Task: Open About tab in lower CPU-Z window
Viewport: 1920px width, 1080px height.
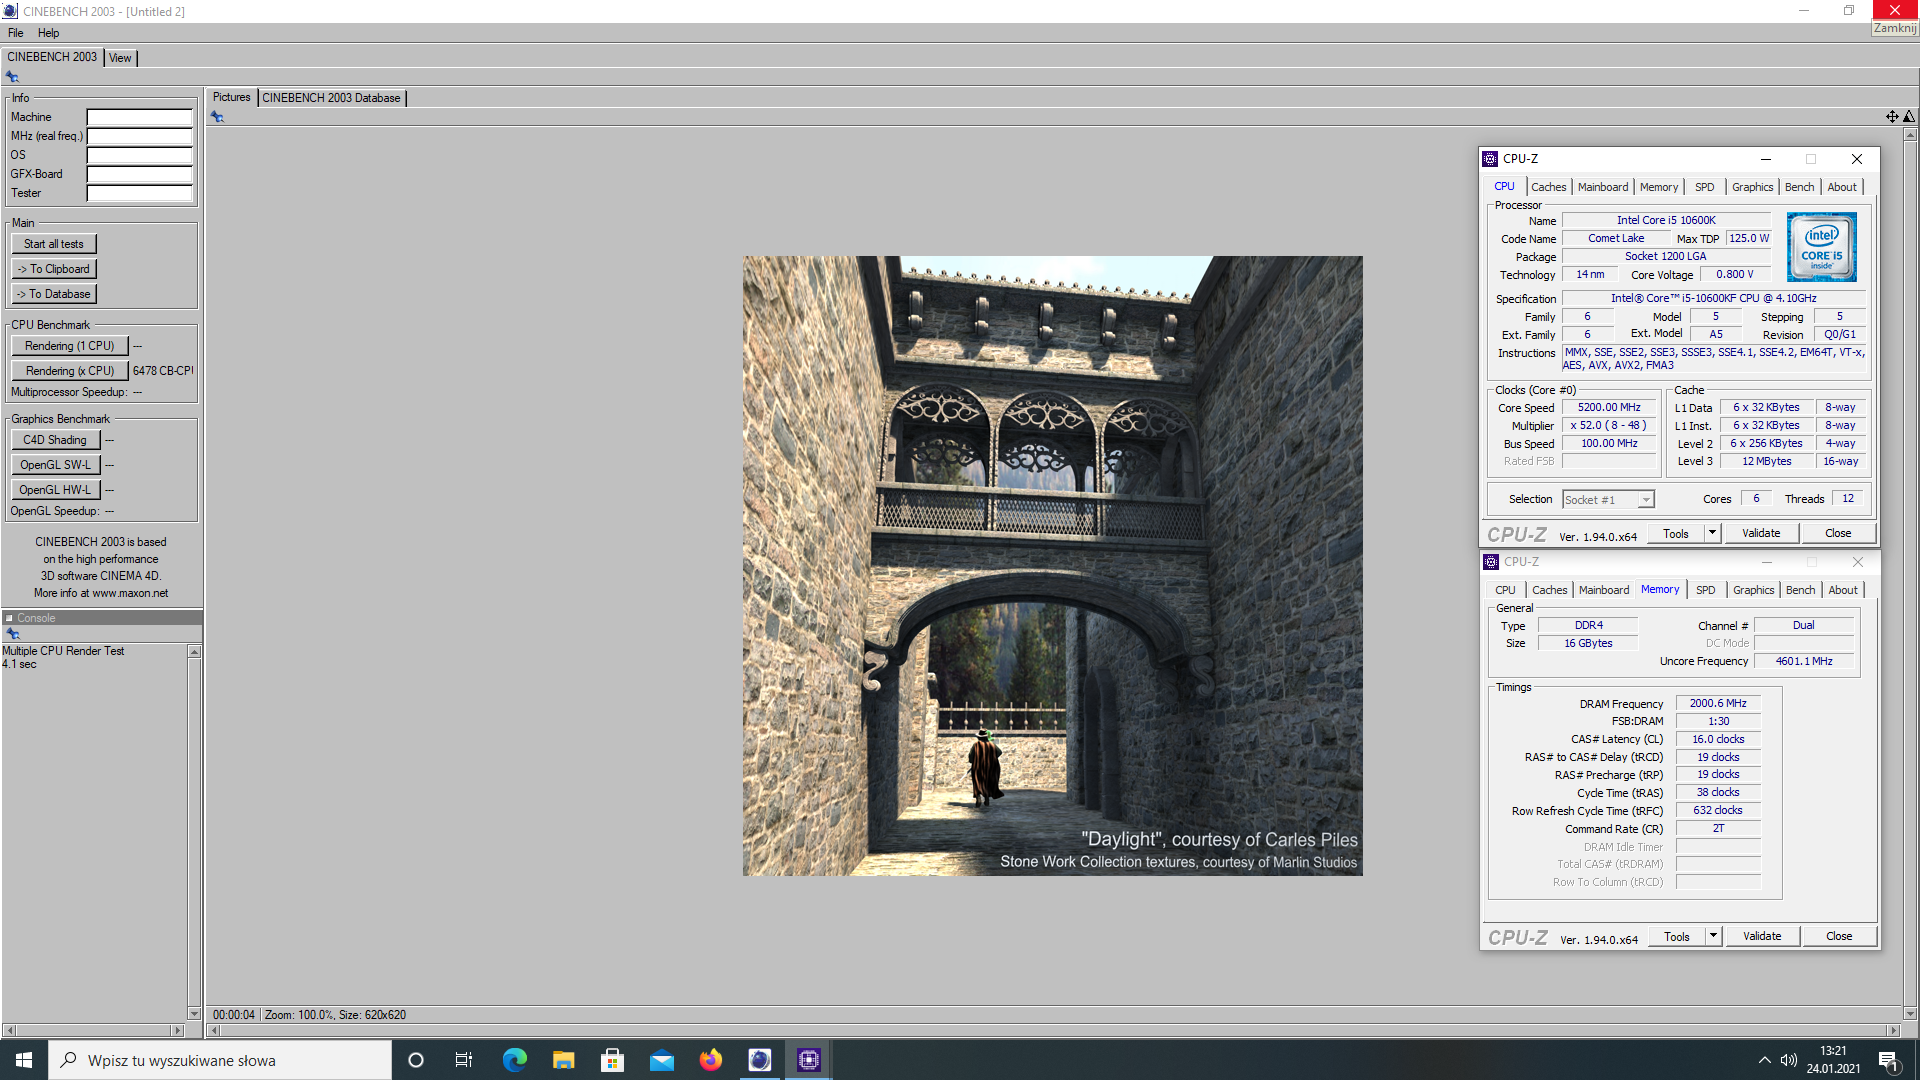Action: coord(1843,590)
